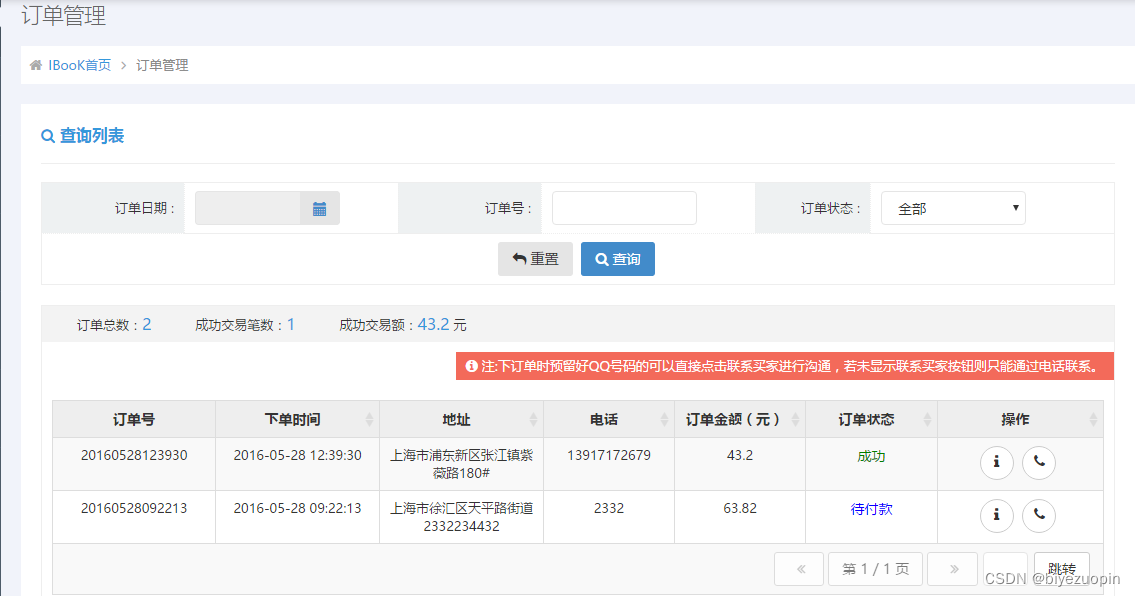Sort table by 地址 column arrows
Viewport: 1135px width, 596px height.
coord(533,419)
